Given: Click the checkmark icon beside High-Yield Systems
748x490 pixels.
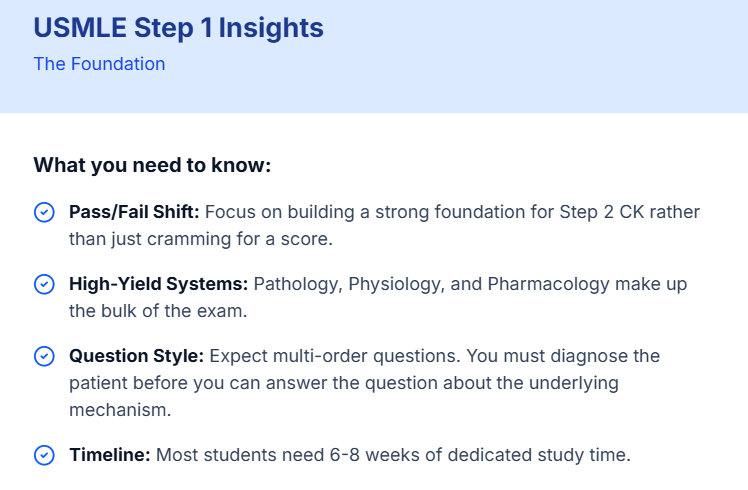Looking at the screenshot, I should click(44, 284).
